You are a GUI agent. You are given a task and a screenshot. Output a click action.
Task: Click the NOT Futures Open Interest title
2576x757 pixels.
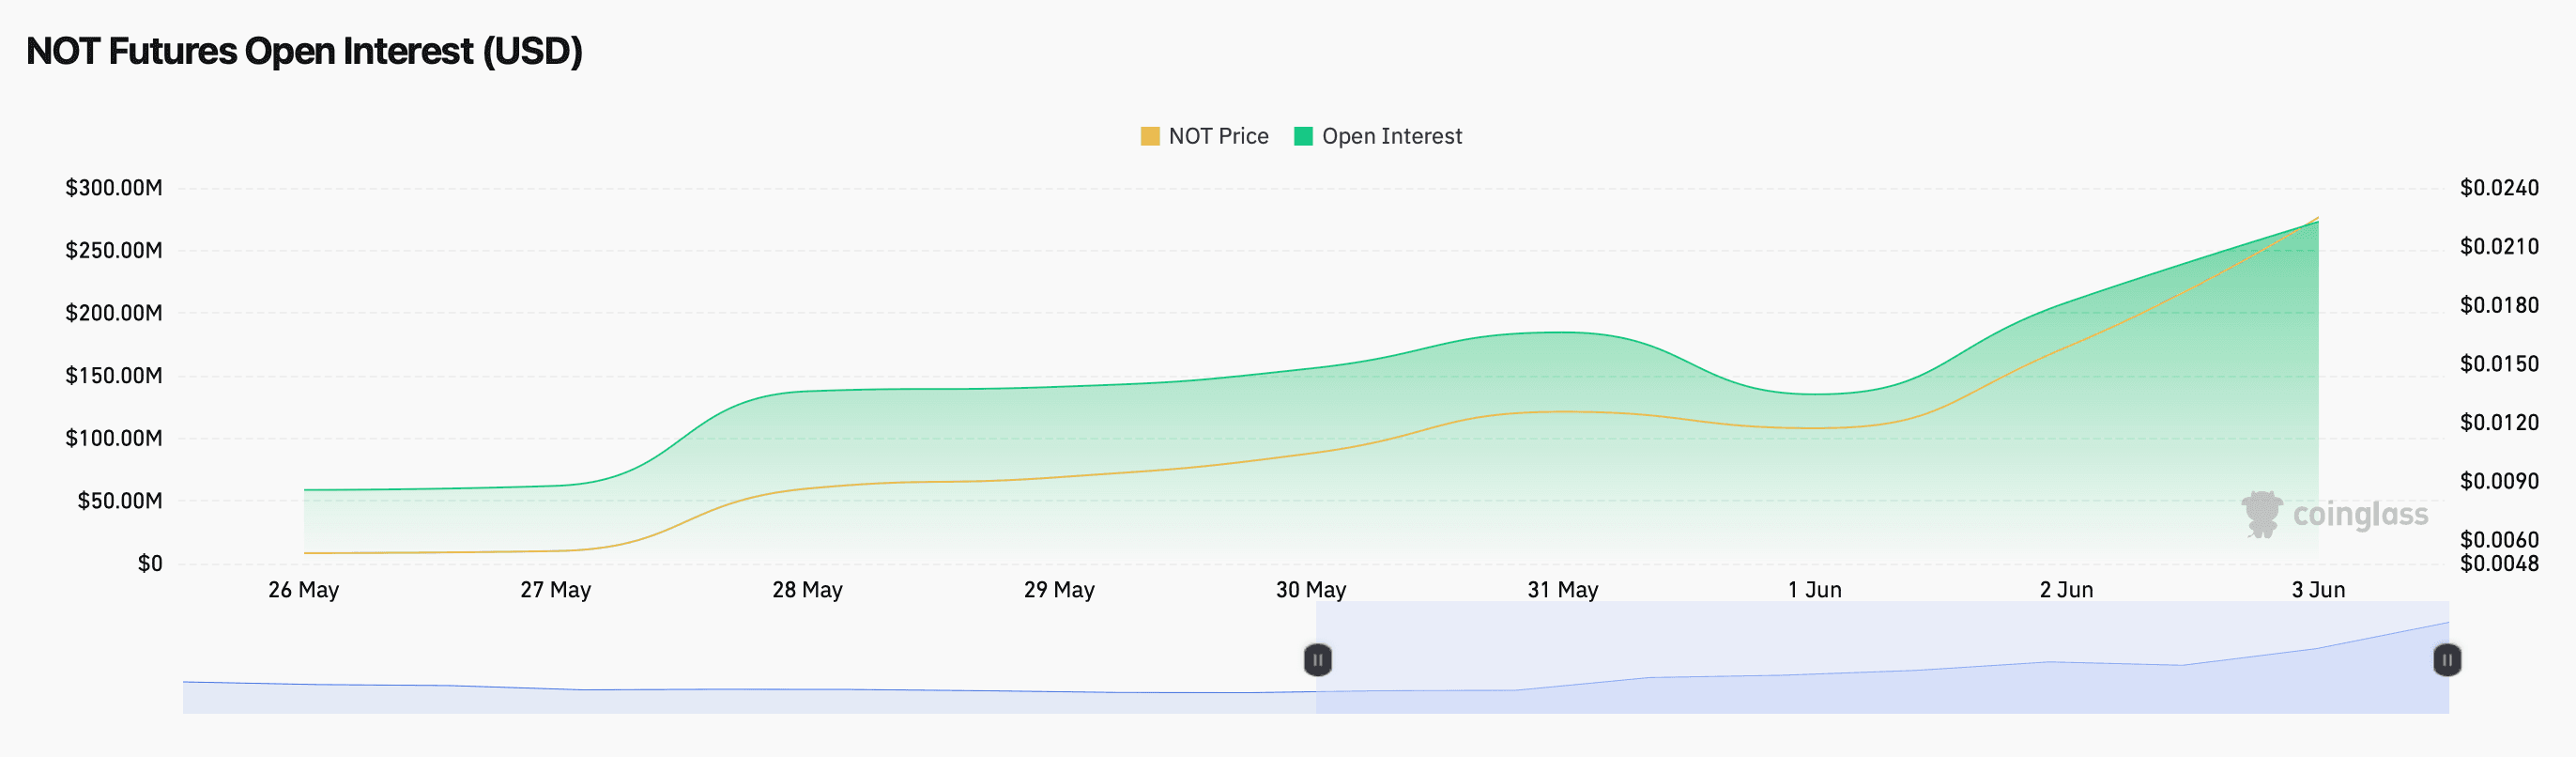pos(304,51)
